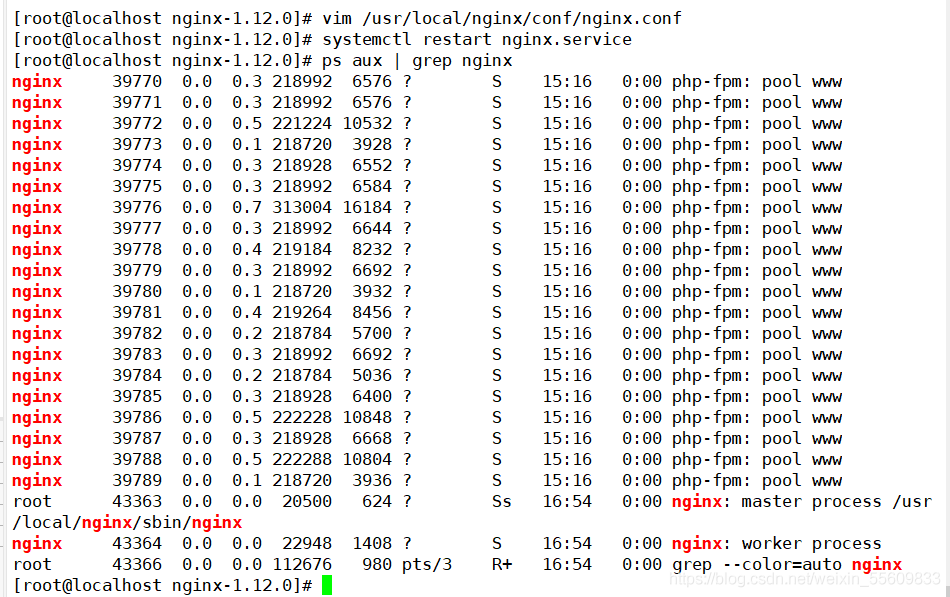This screenshot has height=597, width=950.
Task: Click the "nginx: master process /usr" text
Action: coord(802,502)
